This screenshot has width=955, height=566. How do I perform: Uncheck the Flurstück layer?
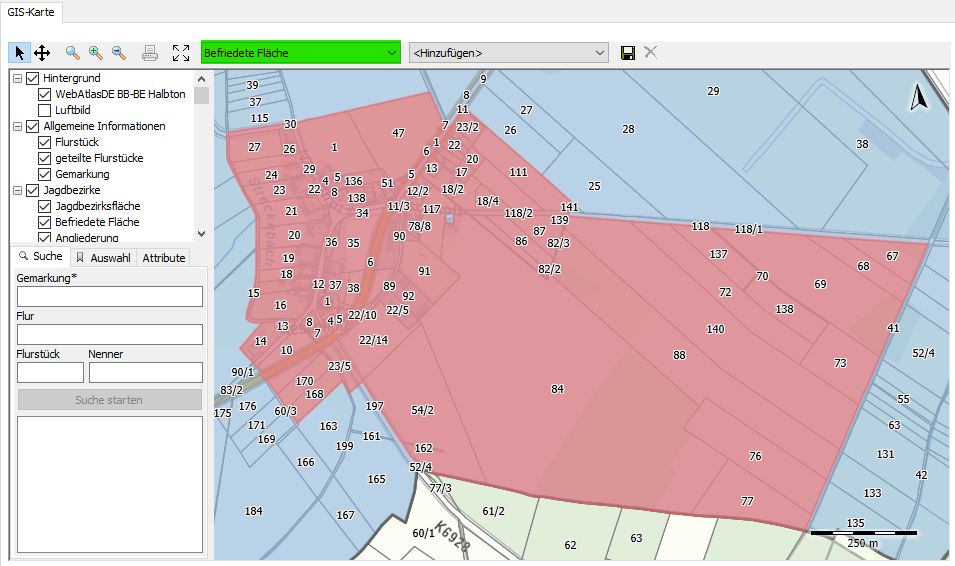[x=45, y=142]
